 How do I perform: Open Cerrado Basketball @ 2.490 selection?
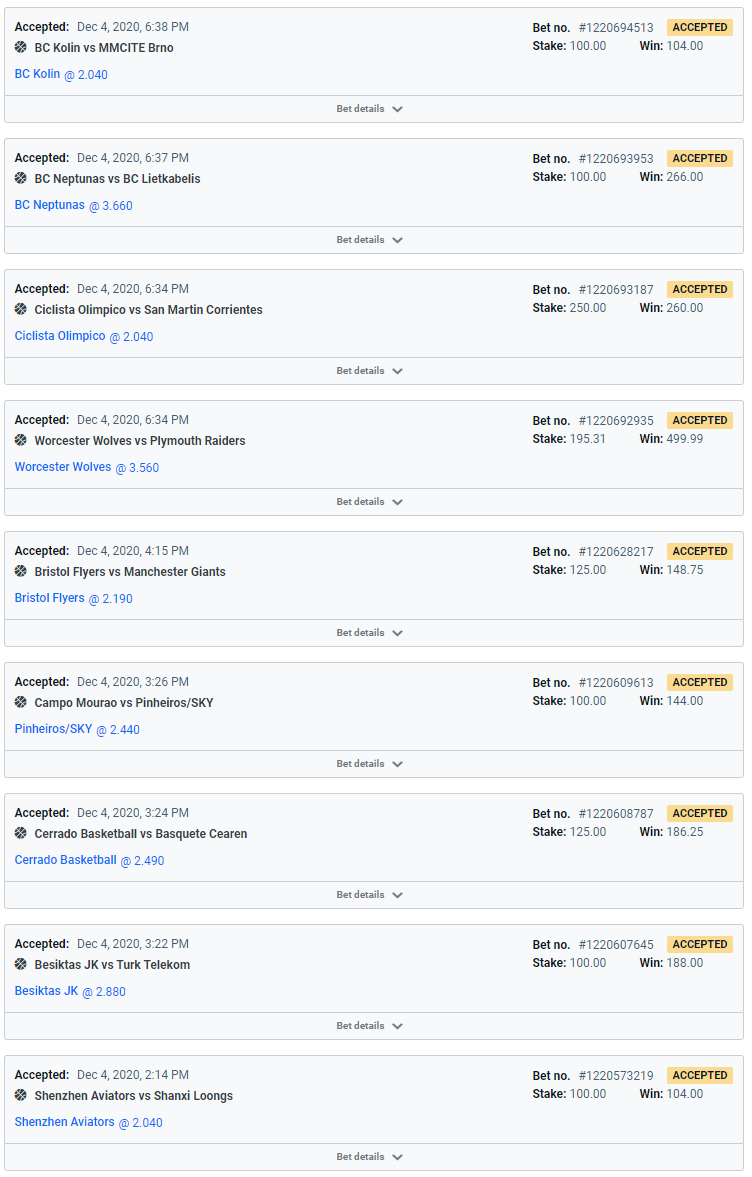tap(89, 860)
